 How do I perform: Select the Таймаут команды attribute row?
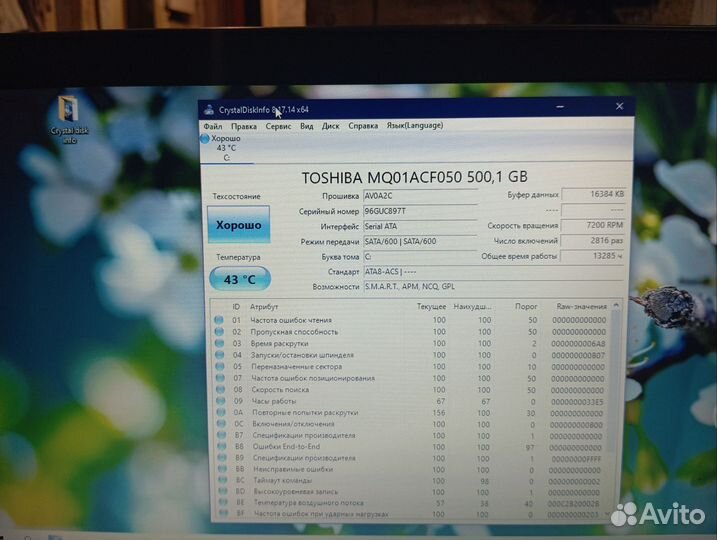point(411,481)
